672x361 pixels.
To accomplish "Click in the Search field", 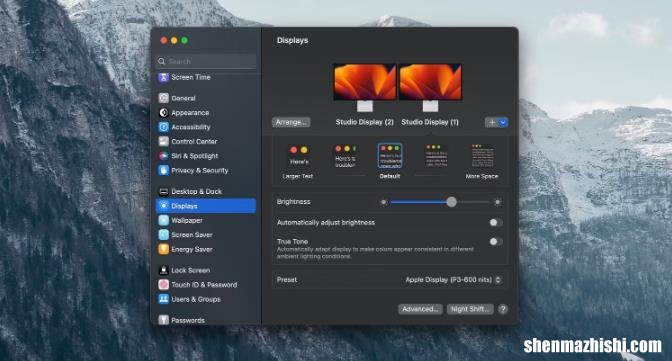I will [207, 61].
